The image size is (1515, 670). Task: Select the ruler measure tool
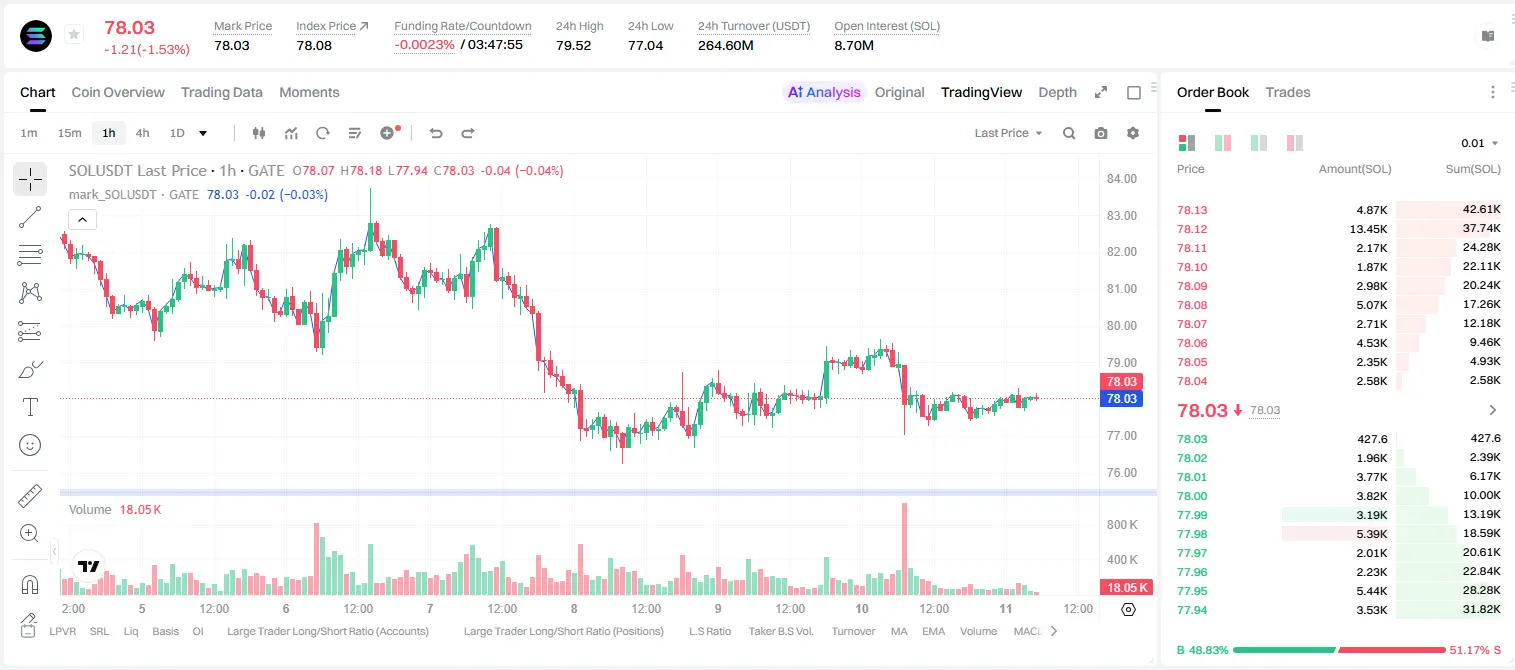coord(30,495)
